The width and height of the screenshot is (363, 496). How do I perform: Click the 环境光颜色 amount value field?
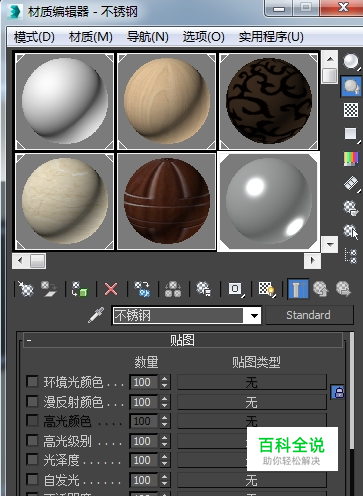(x=144, y=382)
